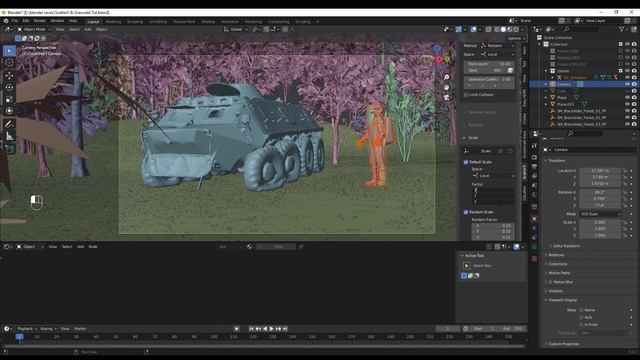Open timeline Playback menu
The image size is (640, 360).
tap(26, 329)
